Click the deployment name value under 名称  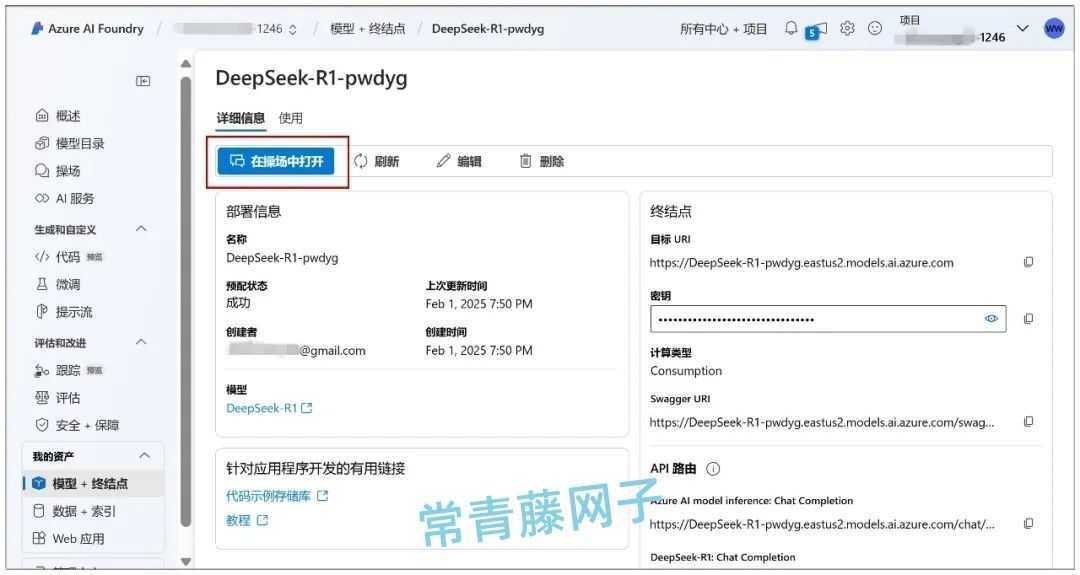[x=282, y=258]
